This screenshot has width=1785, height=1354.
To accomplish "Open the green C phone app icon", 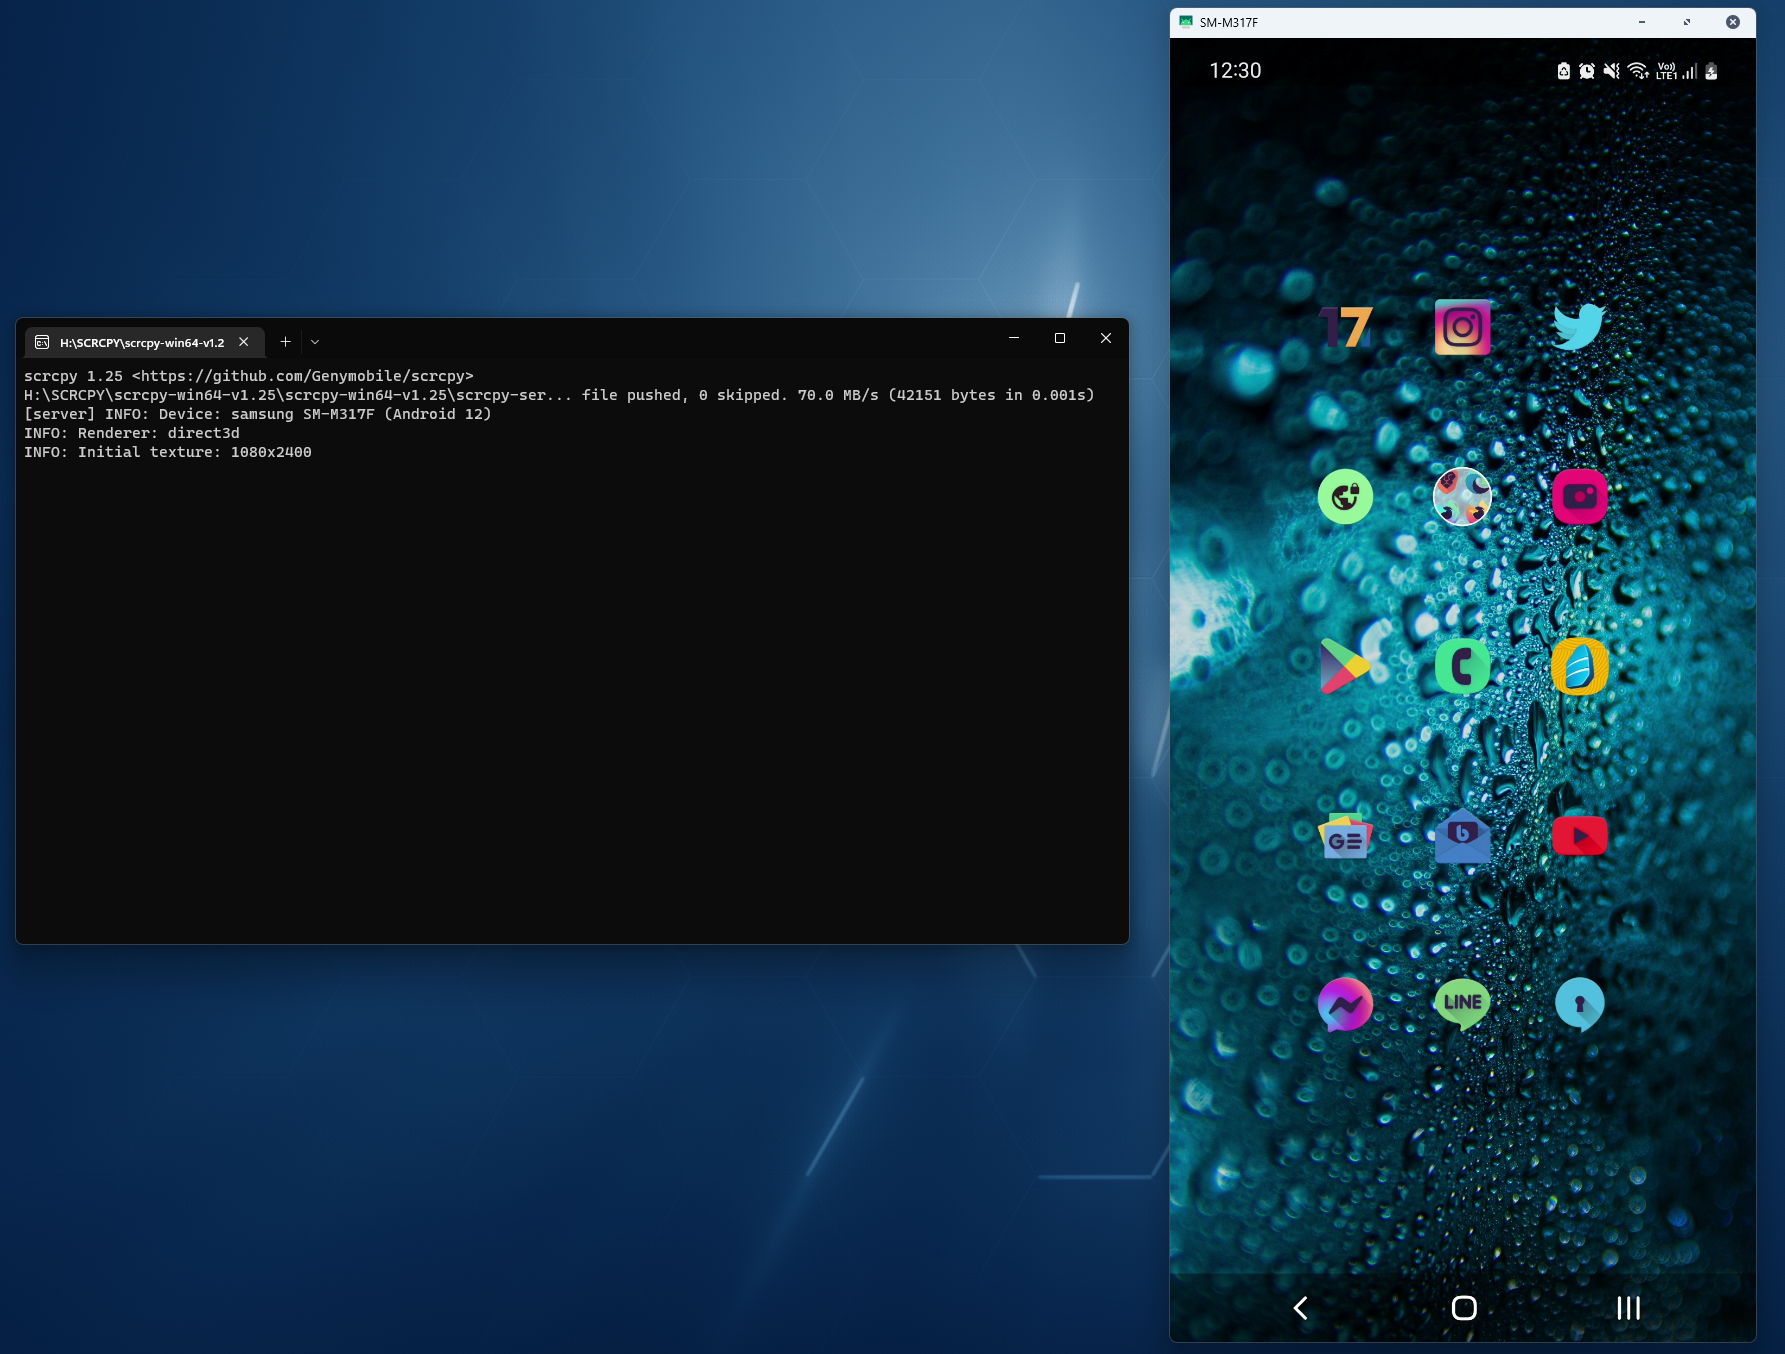I will [x=1462, y=666].
